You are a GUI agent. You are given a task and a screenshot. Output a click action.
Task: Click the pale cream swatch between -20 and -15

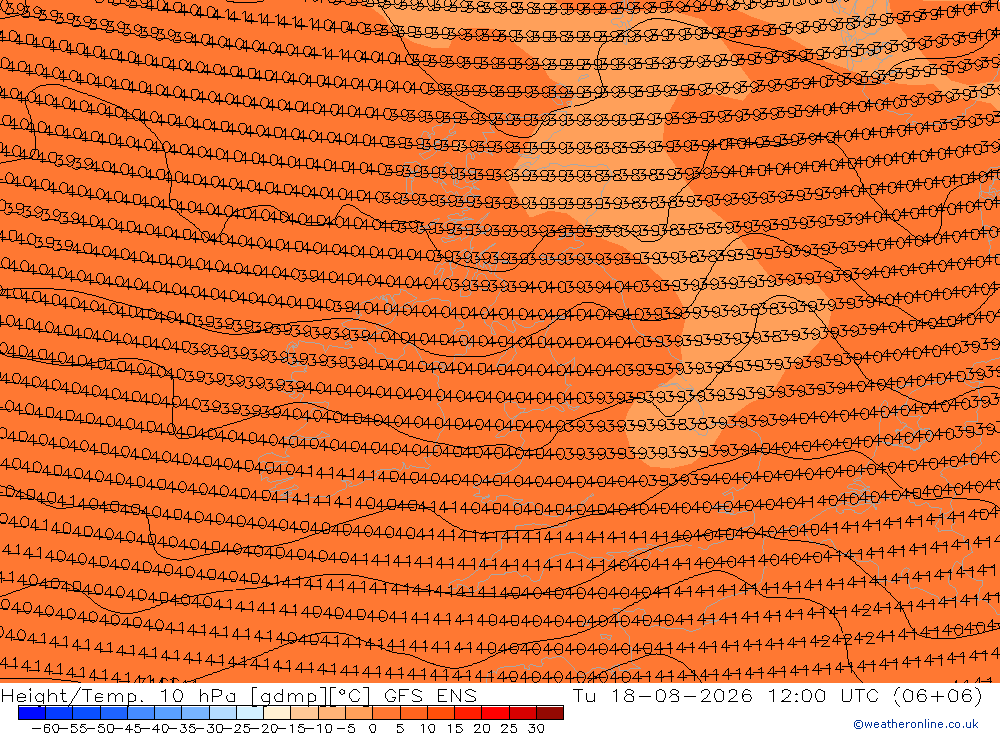277,713
